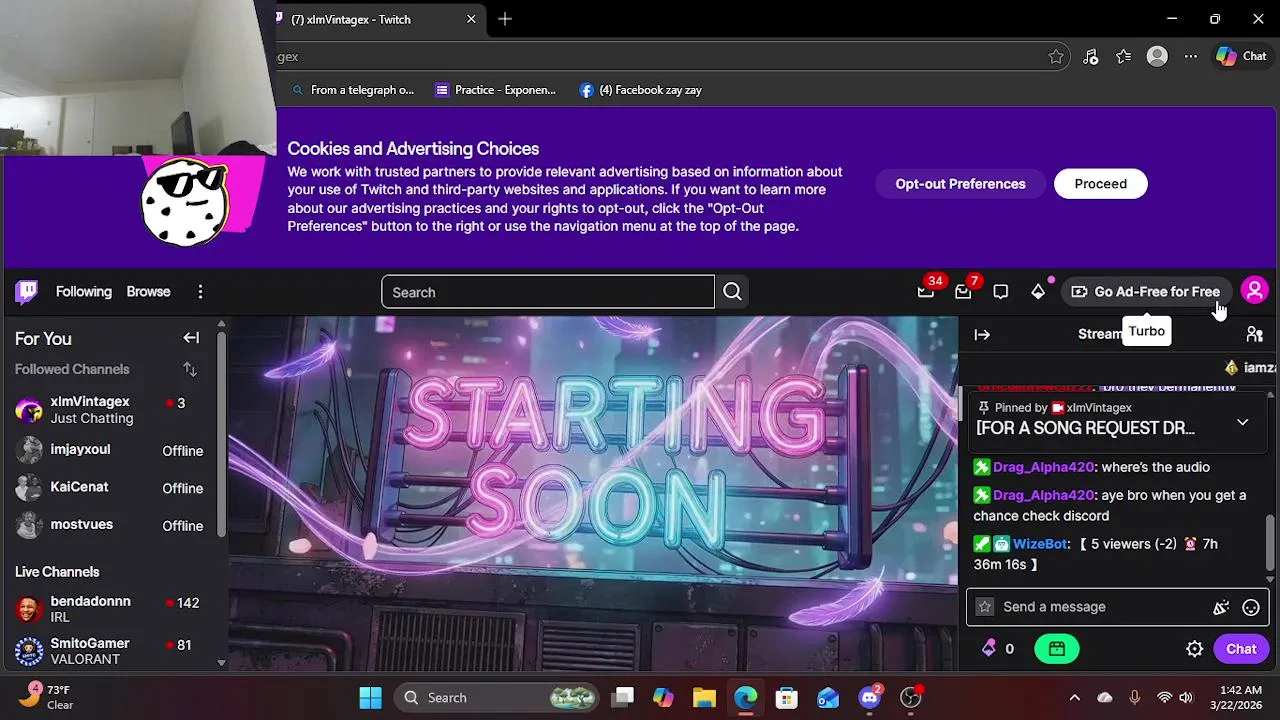1280x720 pixels.
Task: Open chat settings gear
Action: (1194, 649)
